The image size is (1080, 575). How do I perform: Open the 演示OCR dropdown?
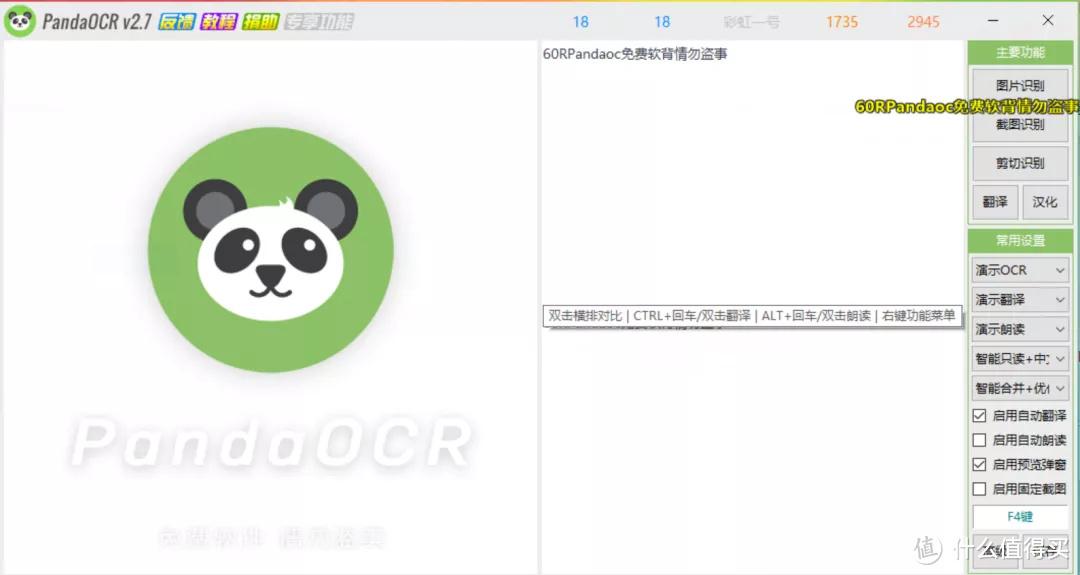[1020, 271]
